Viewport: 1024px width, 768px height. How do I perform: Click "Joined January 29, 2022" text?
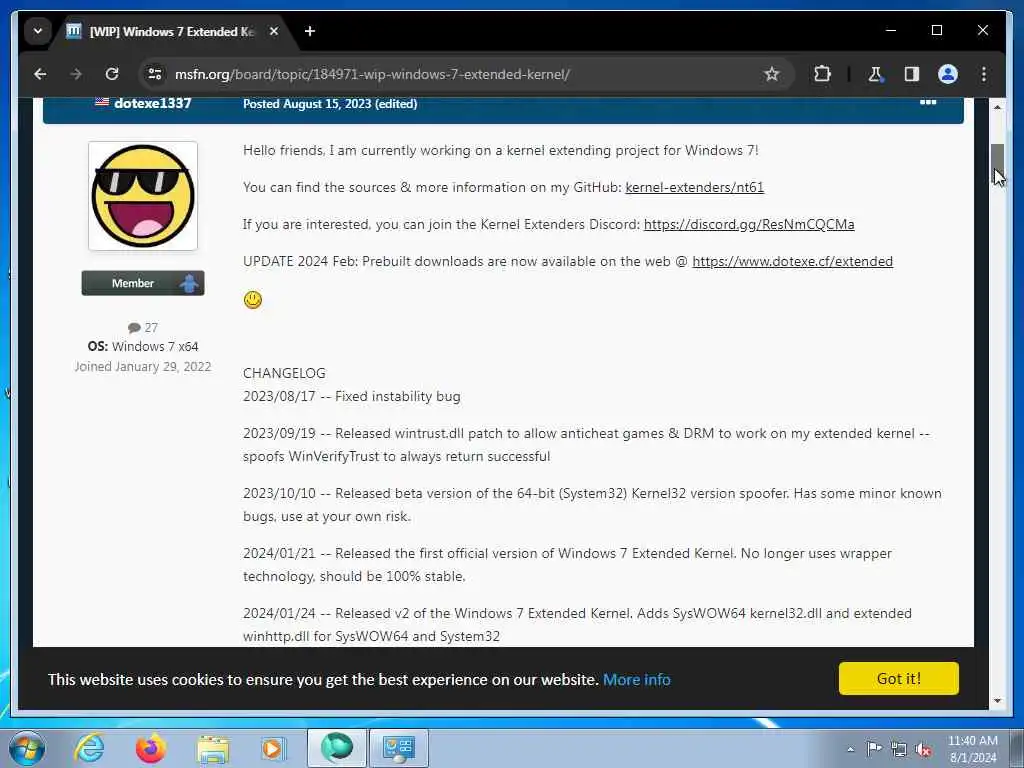[143, 367]
